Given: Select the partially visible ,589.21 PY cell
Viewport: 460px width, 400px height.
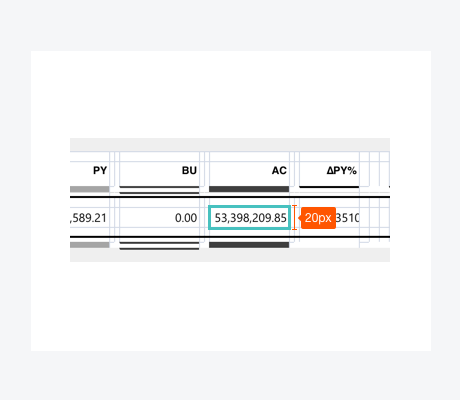Looking at the screenshot, I should 90,218.
